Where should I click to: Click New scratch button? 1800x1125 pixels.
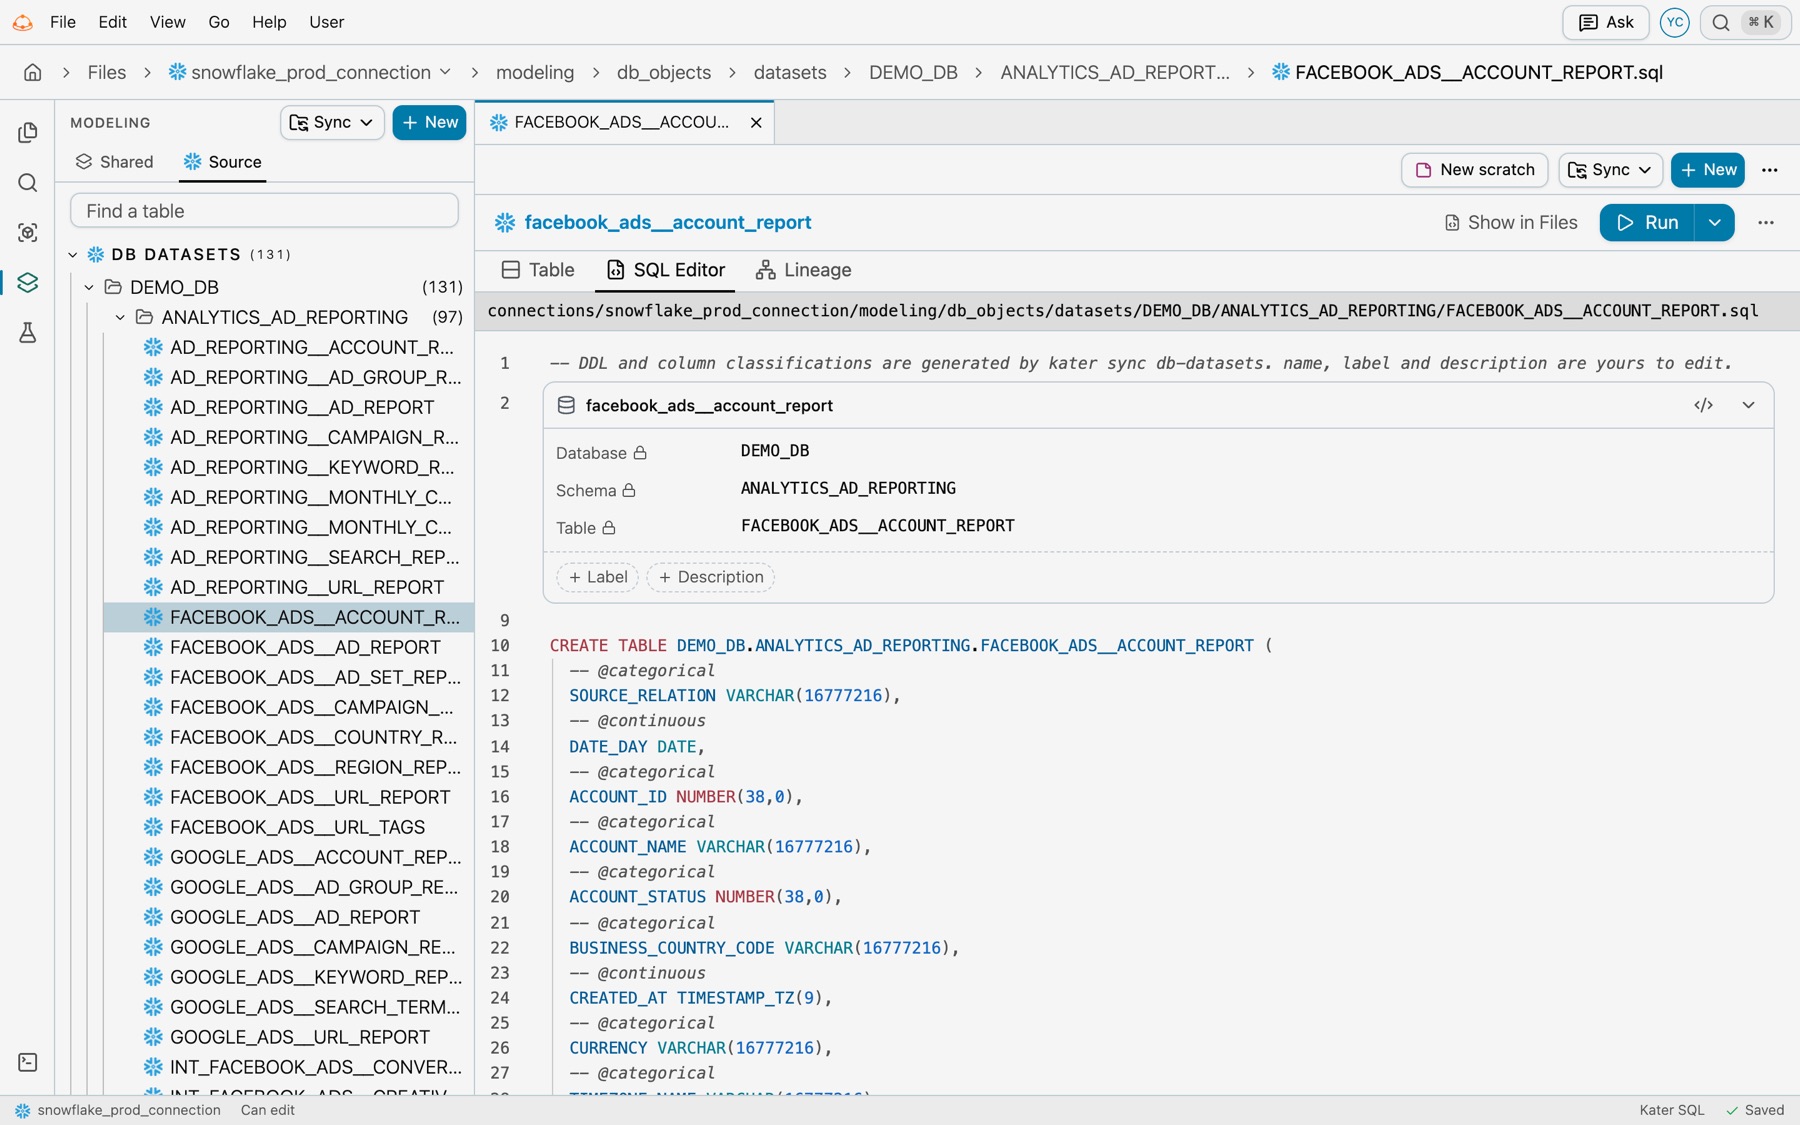coord(1474,170)
